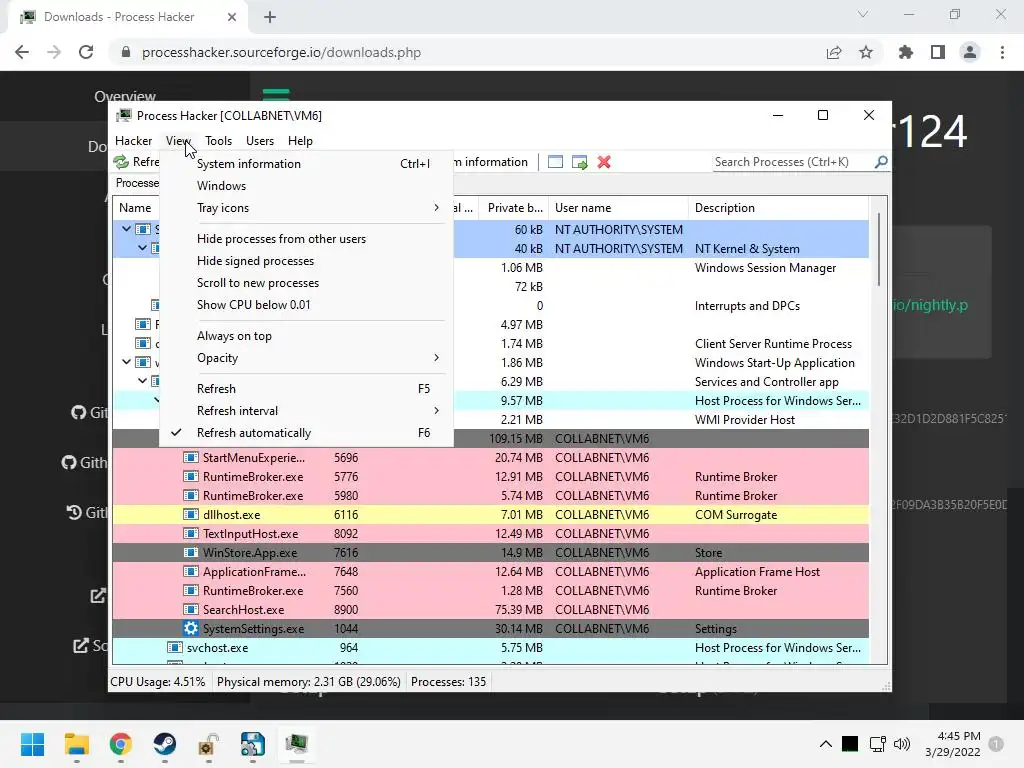This screenshot has height=768, width=1024.
Task: Collapse the second-level System tree node
Action: point(142,248)
